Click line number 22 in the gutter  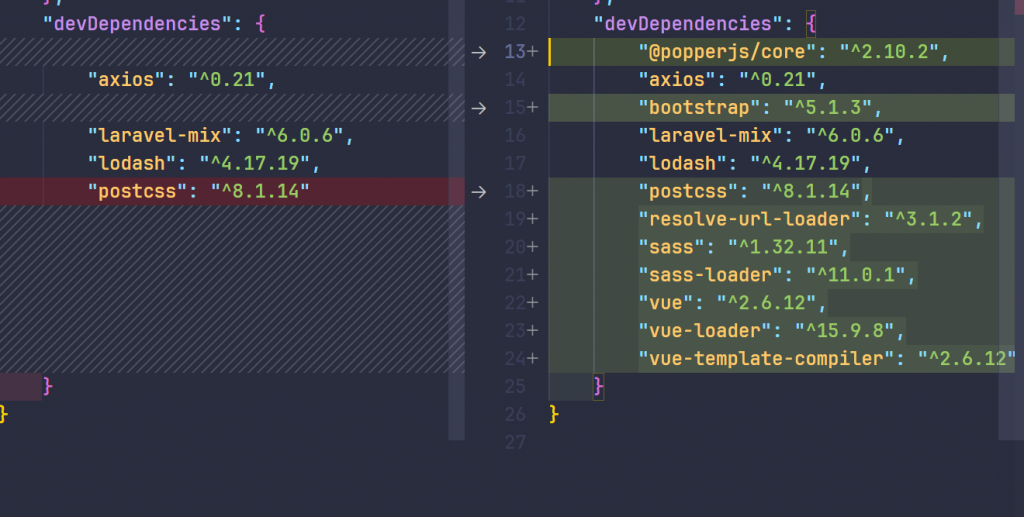click(x=515, y=304)
